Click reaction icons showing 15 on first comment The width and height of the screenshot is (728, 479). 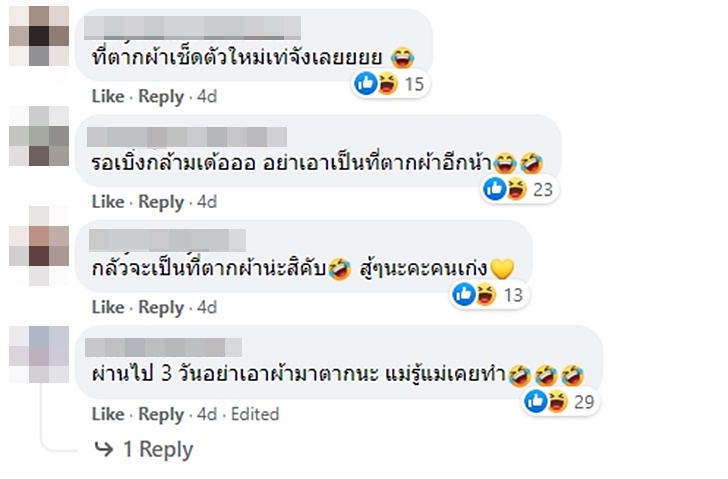click(x=377, y=84)
